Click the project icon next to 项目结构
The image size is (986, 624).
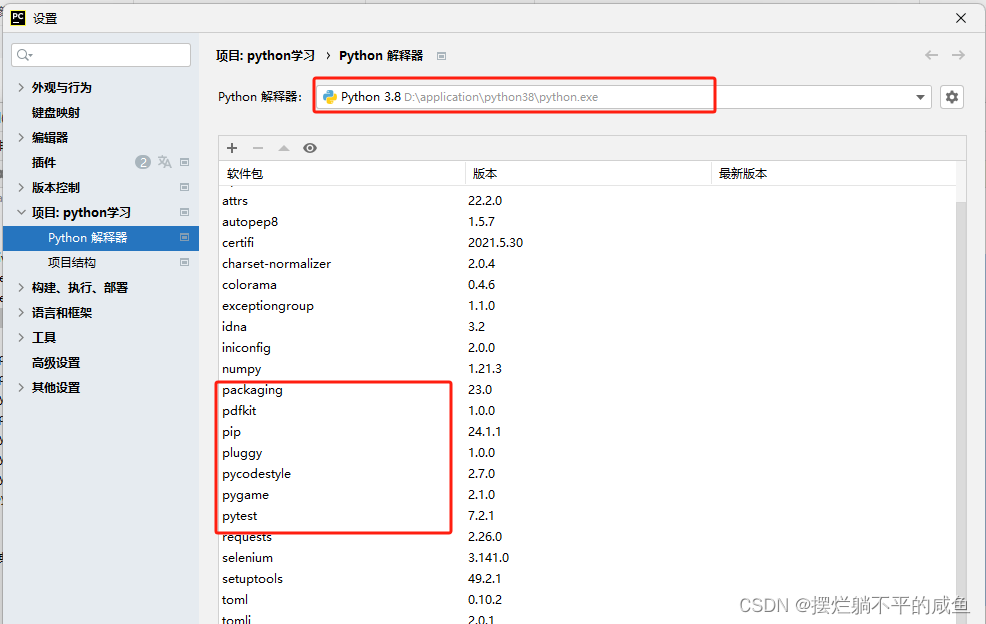coord(184,262)
